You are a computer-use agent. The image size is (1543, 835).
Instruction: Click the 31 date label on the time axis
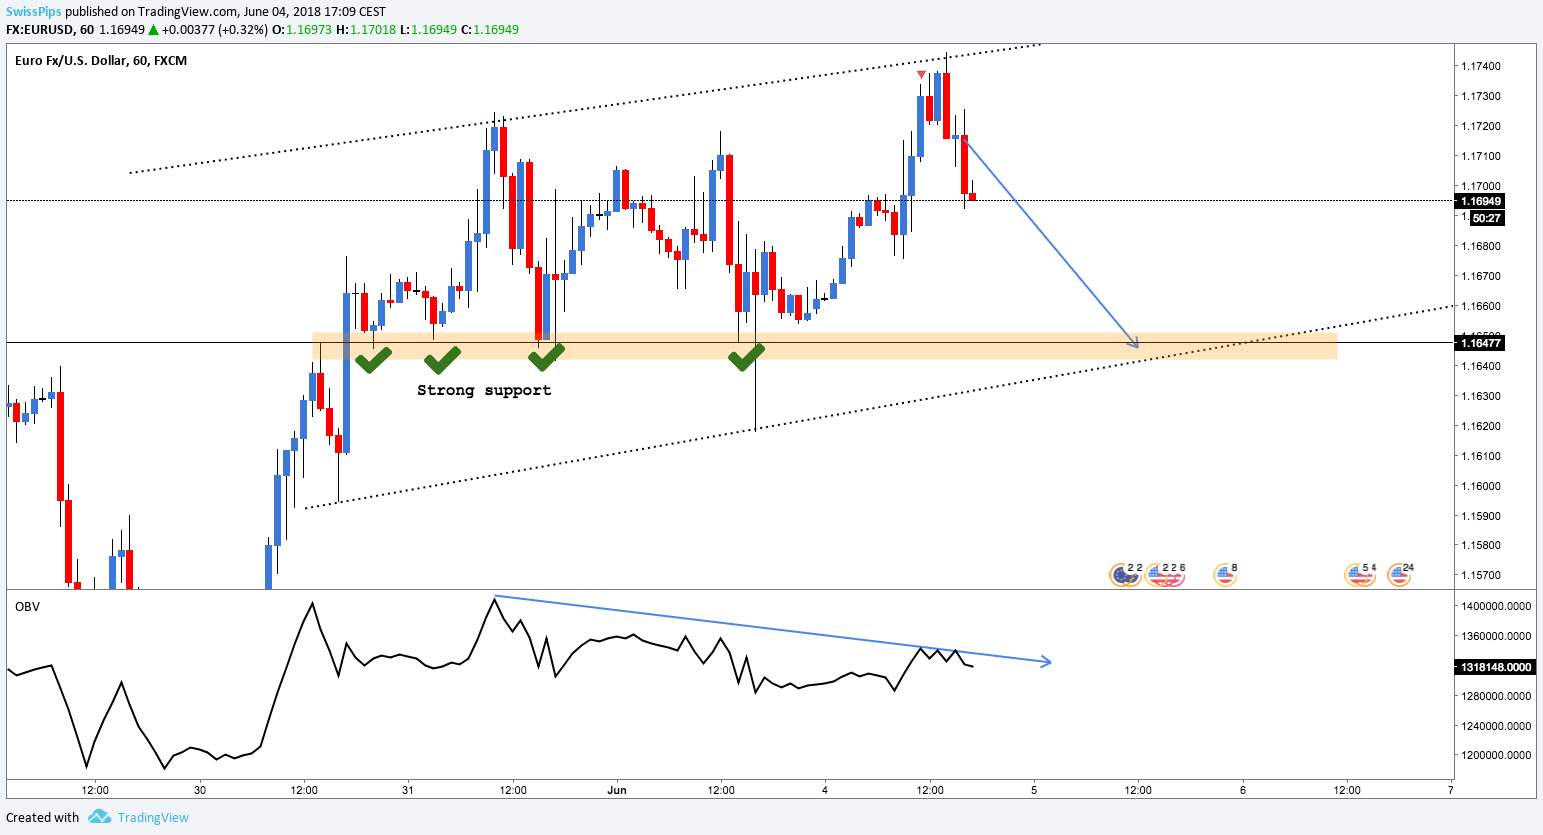[408, 790]
